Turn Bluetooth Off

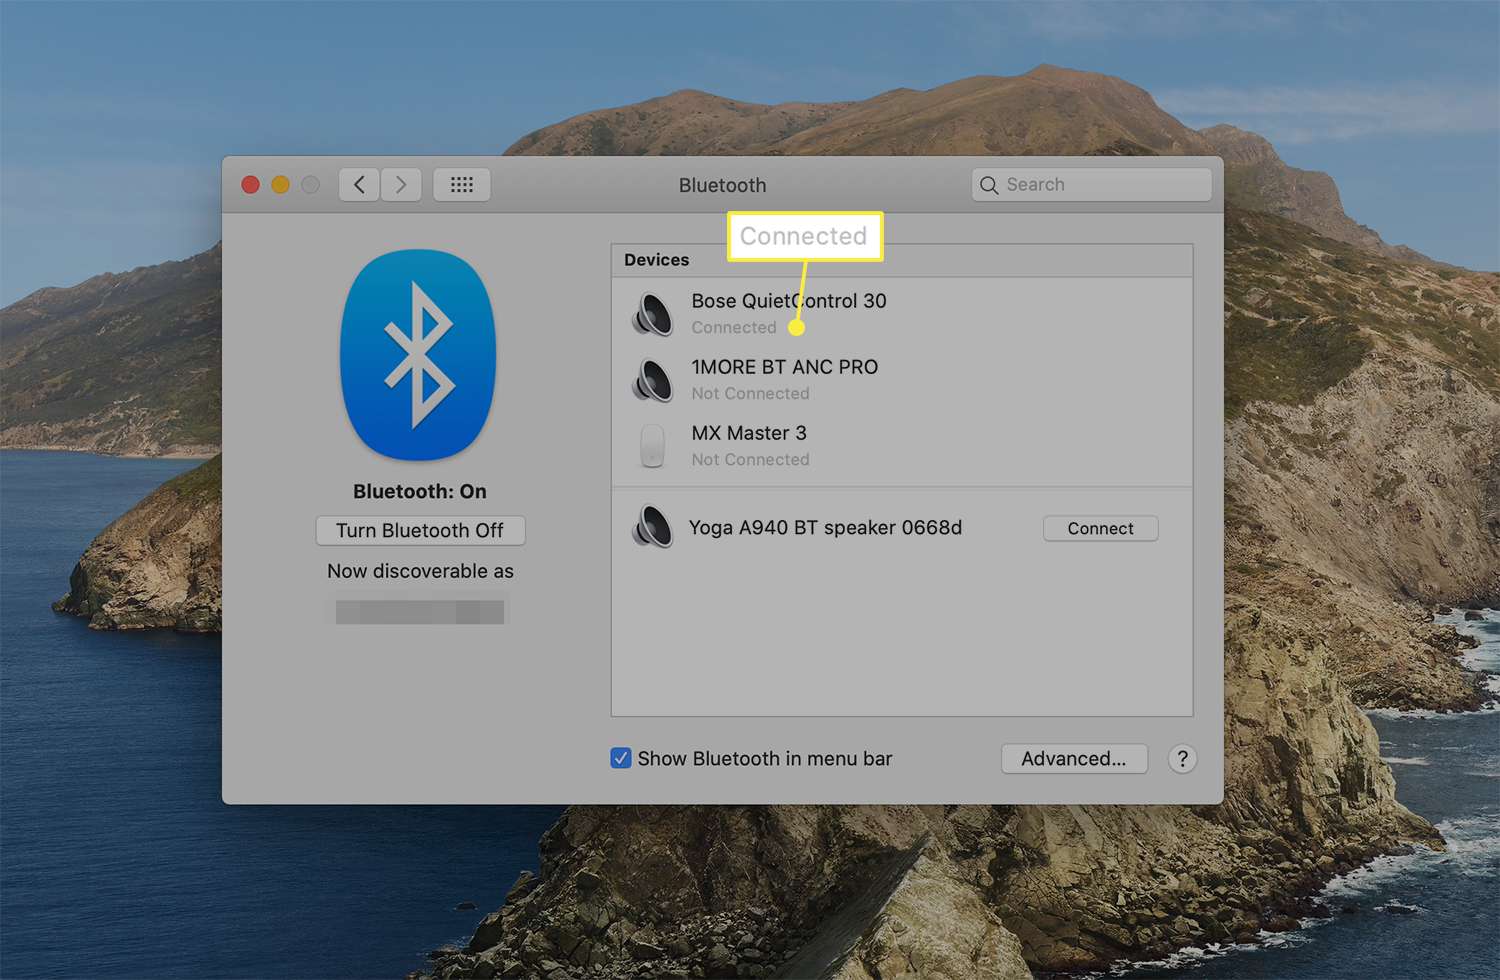(x=420, y=531)
